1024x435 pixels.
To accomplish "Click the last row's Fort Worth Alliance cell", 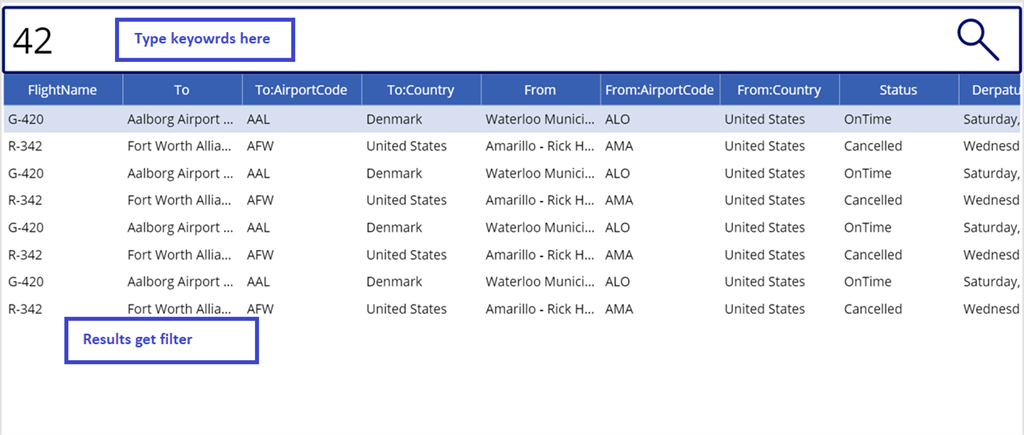I will (x=180, y=309).
